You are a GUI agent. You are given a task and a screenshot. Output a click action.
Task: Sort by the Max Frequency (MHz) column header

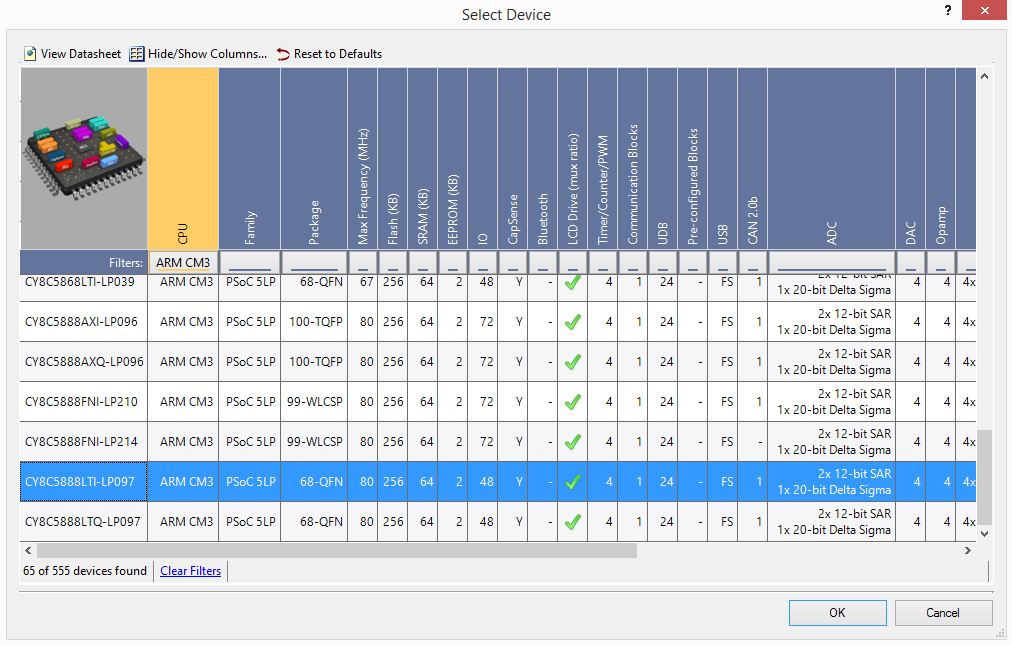(x=364, y=160)
